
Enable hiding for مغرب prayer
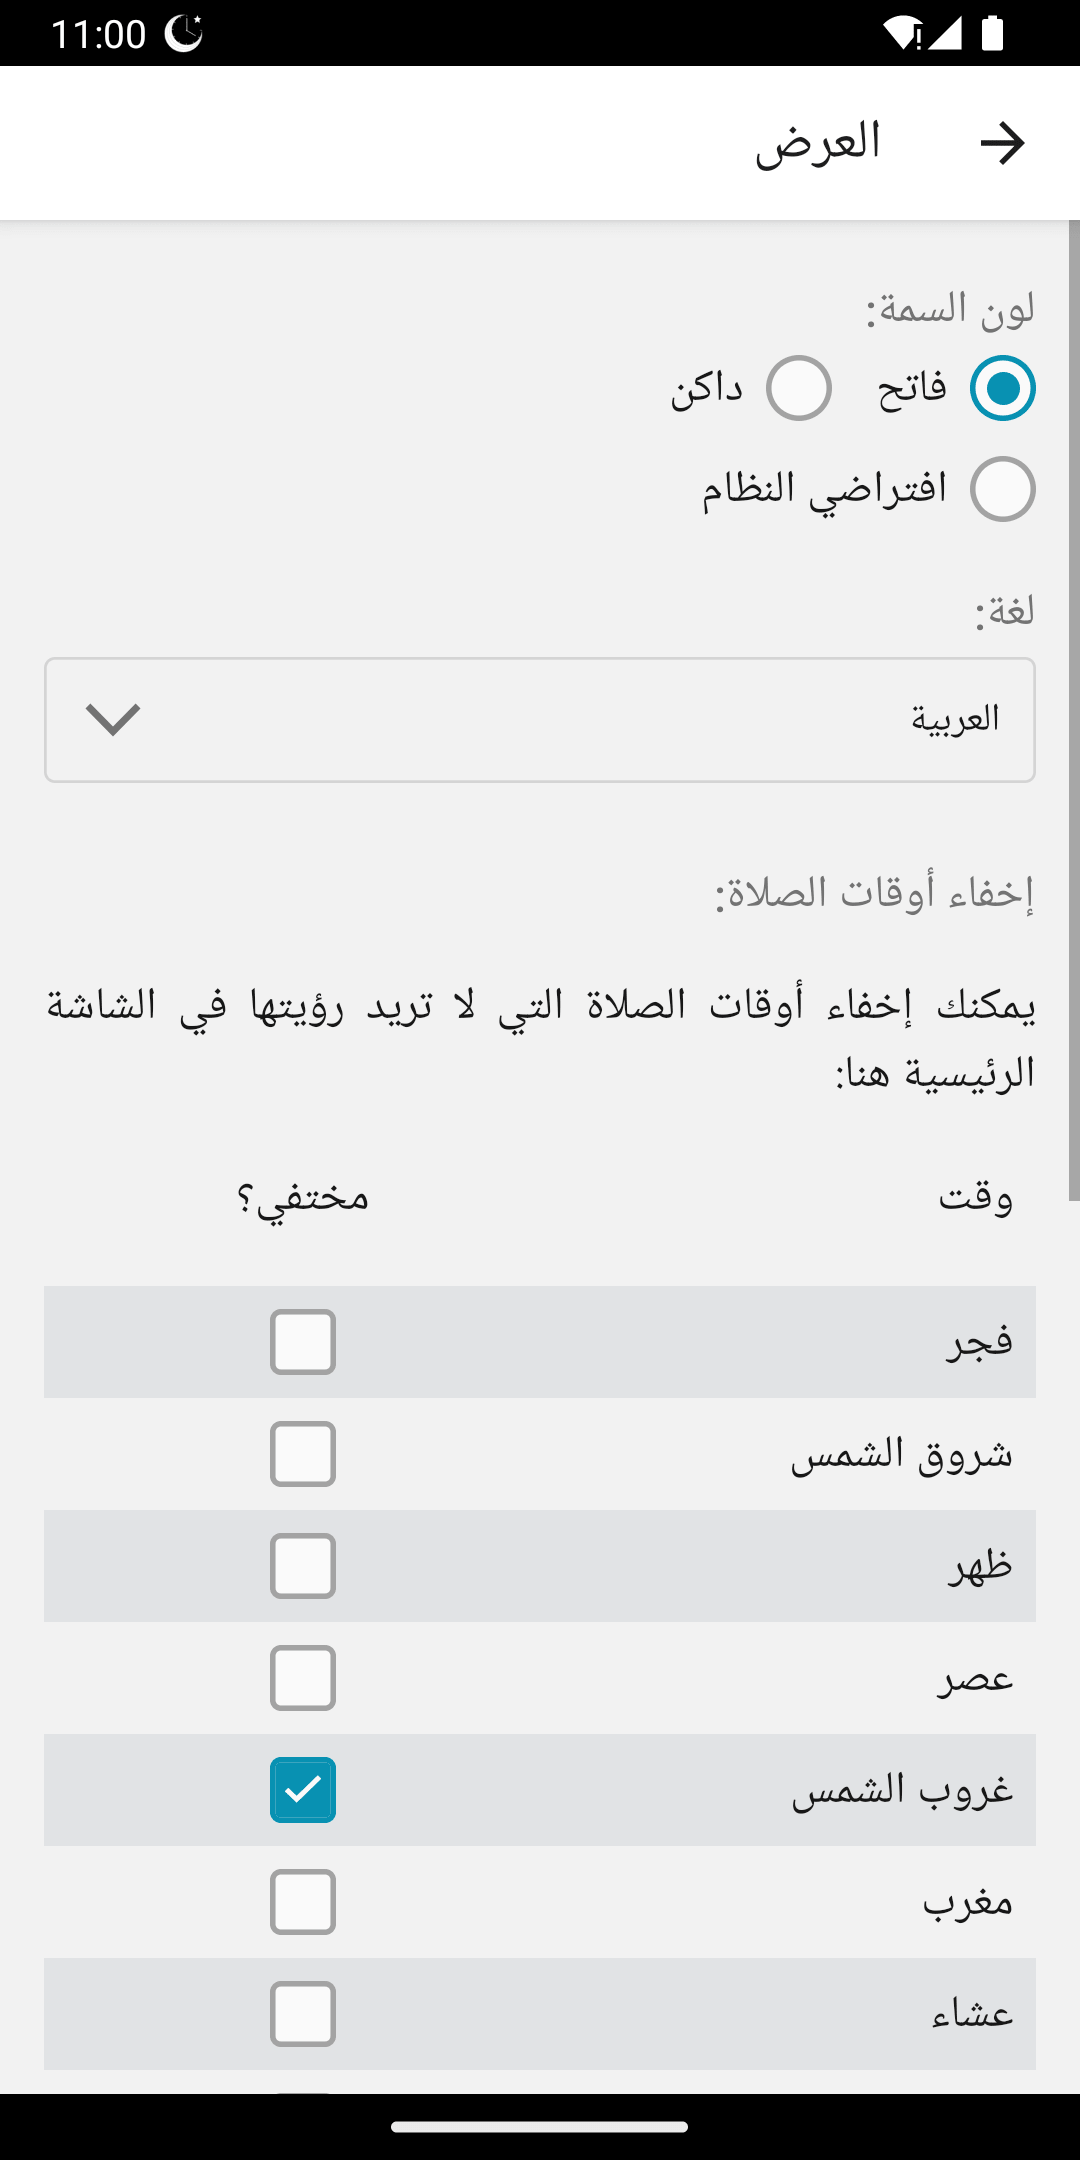pos(303,1902)
